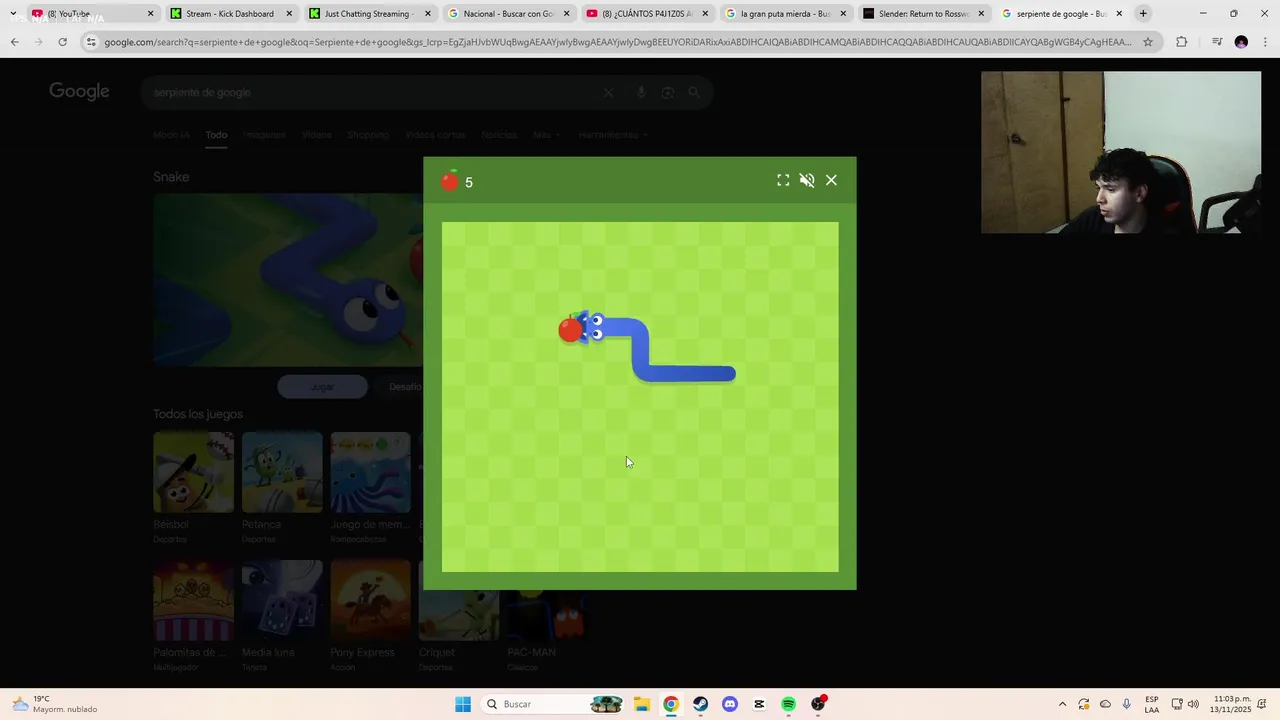
Task: Open File Explorer from taskbar
Action: click(x=641, y=704)
